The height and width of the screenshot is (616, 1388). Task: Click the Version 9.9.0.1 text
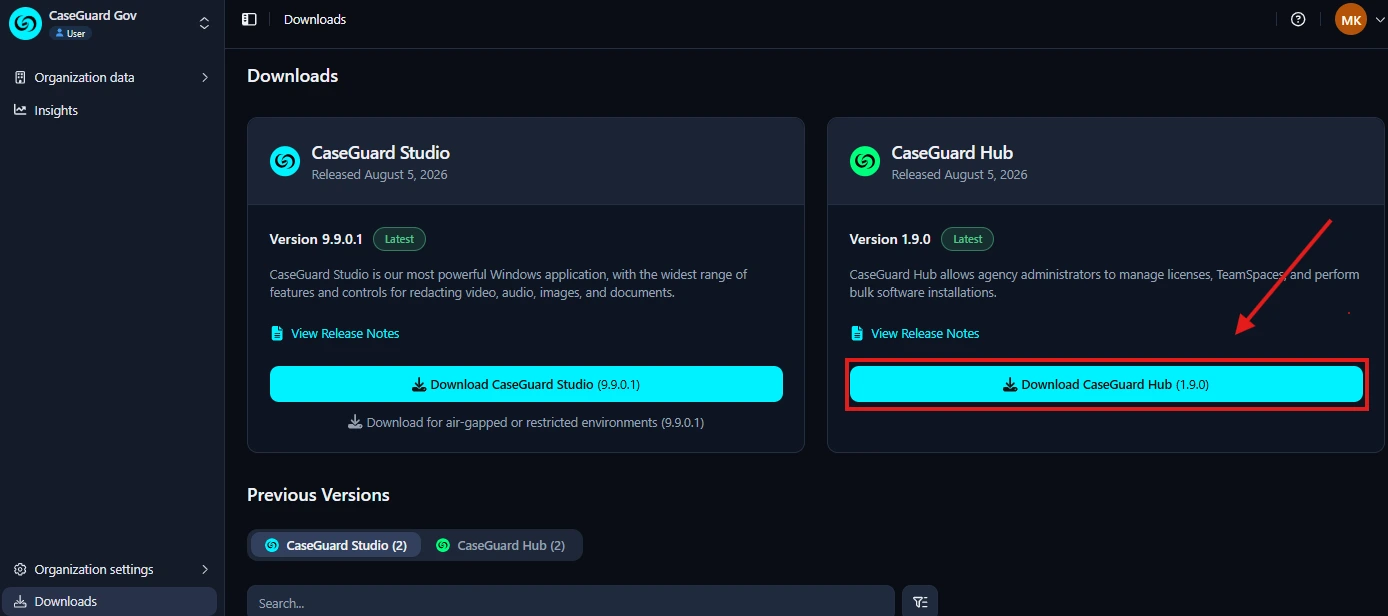[x=316, y=239]
